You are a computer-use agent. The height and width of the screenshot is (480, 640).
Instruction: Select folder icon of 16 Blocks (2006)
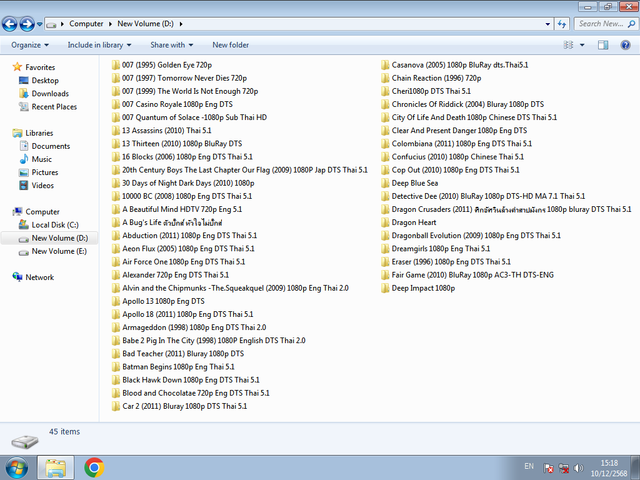click(116, 157)
